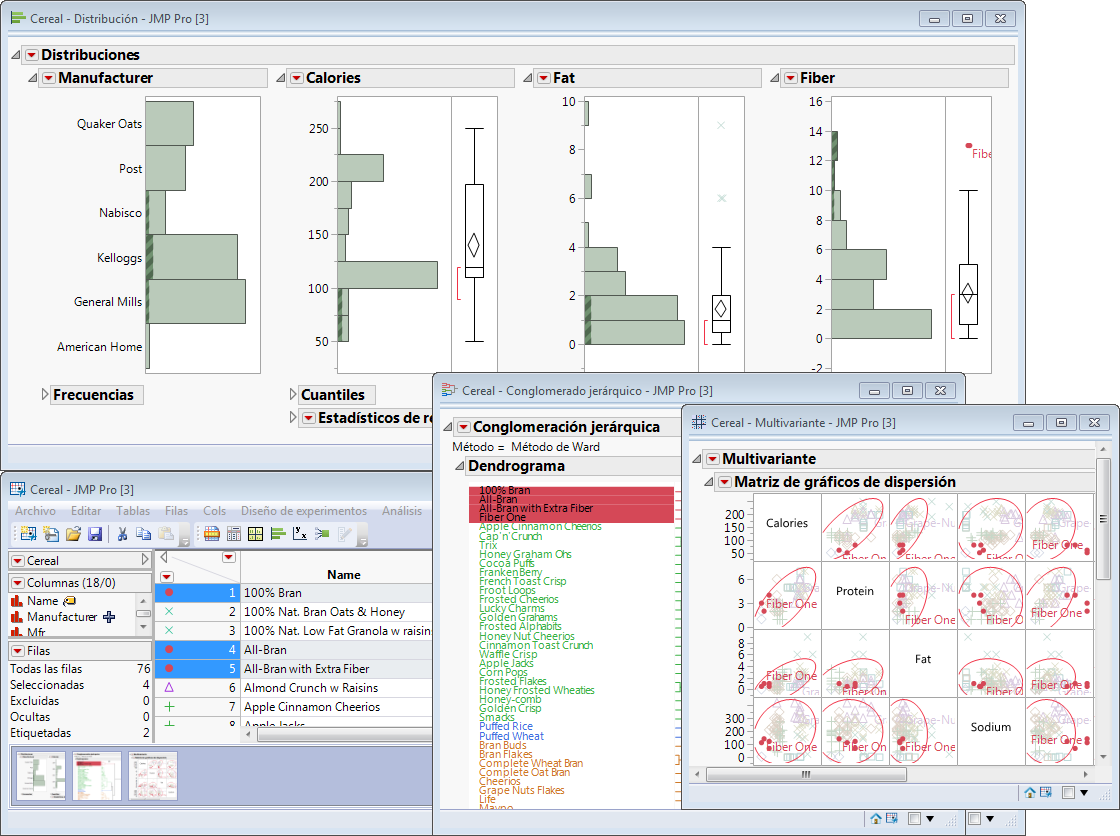Open red triangle menu for Calories

[x=295, y=78]
